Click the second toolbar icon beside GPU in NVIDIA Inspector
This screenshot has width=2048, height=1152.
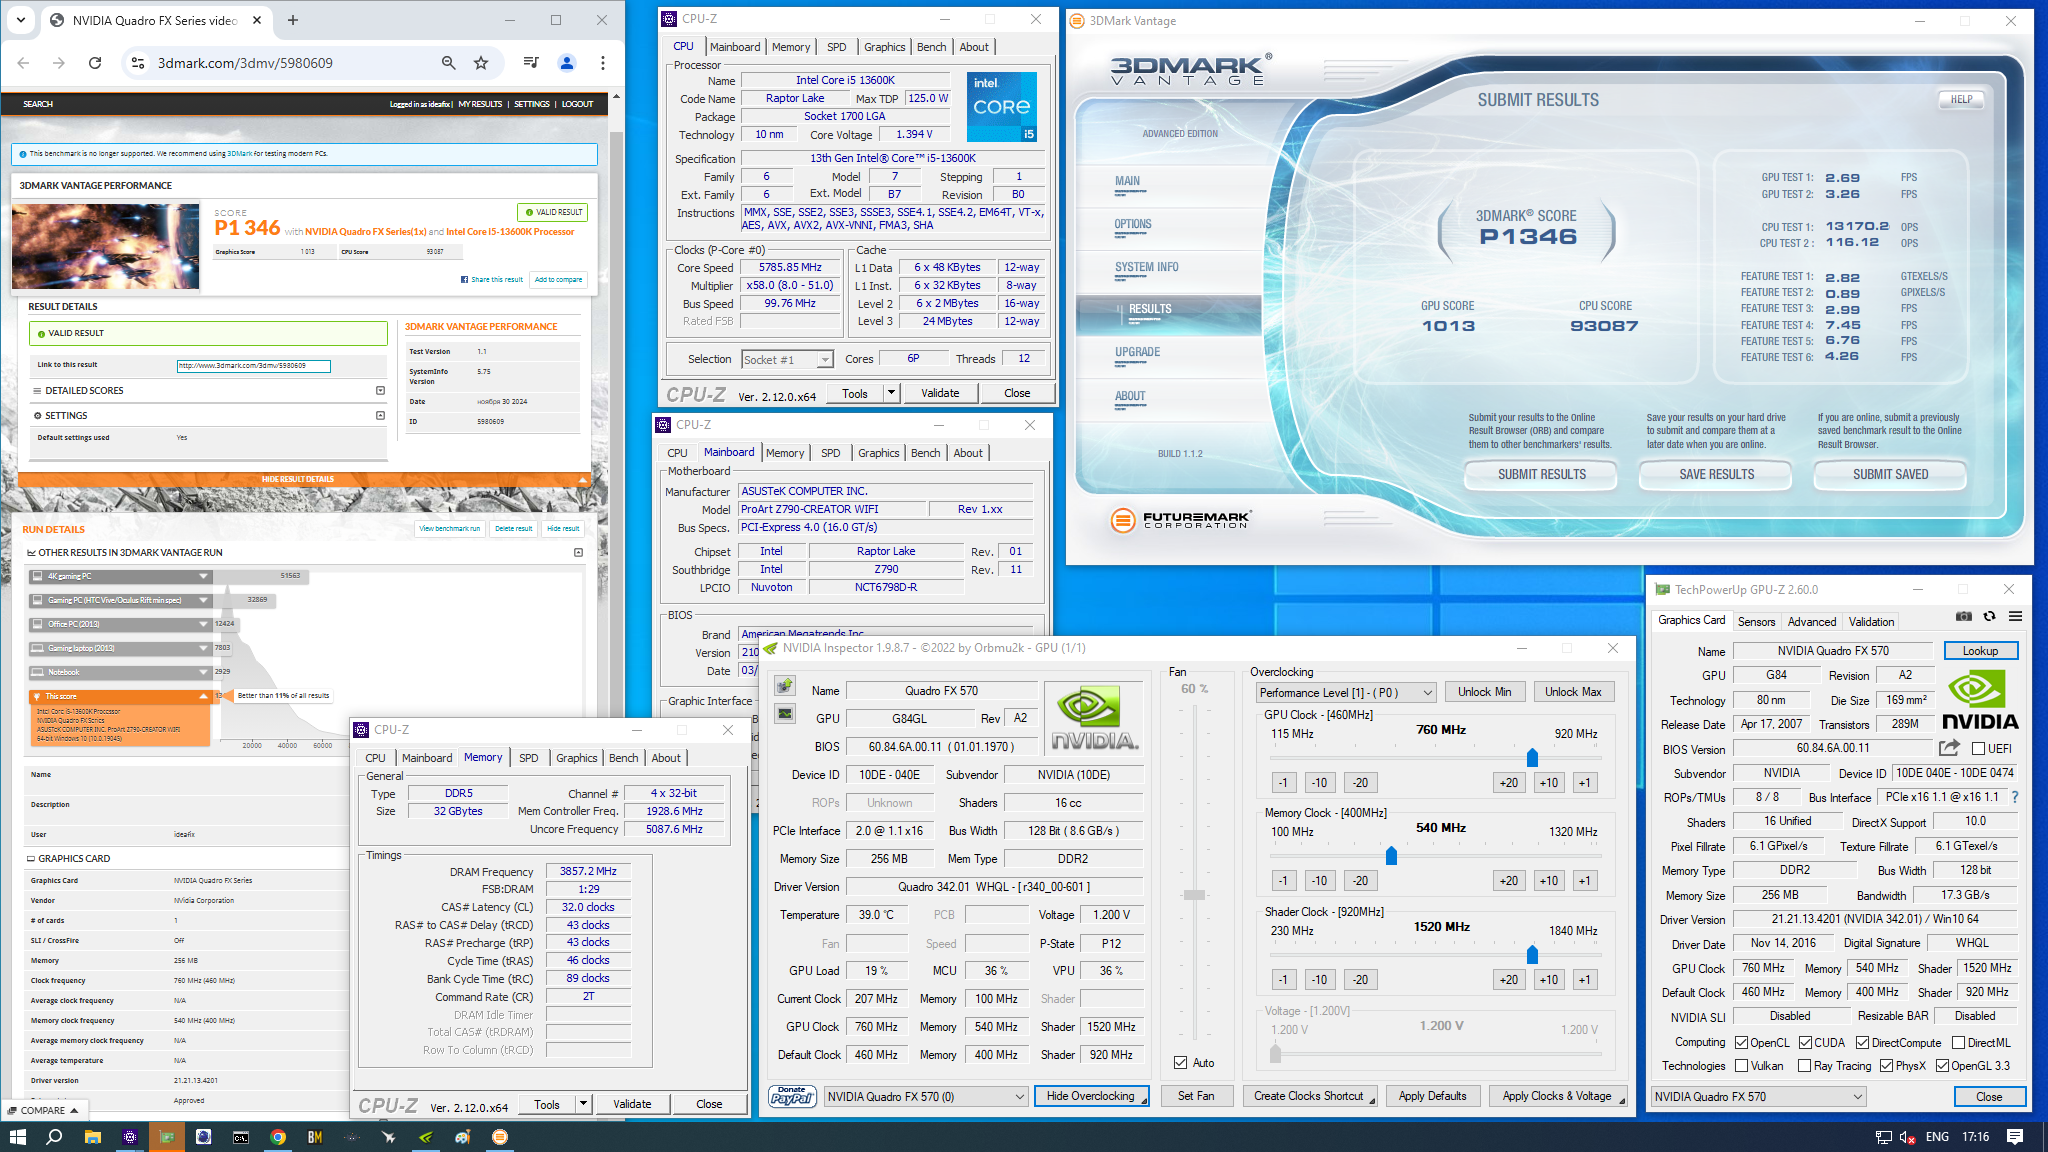coord(785,714)
